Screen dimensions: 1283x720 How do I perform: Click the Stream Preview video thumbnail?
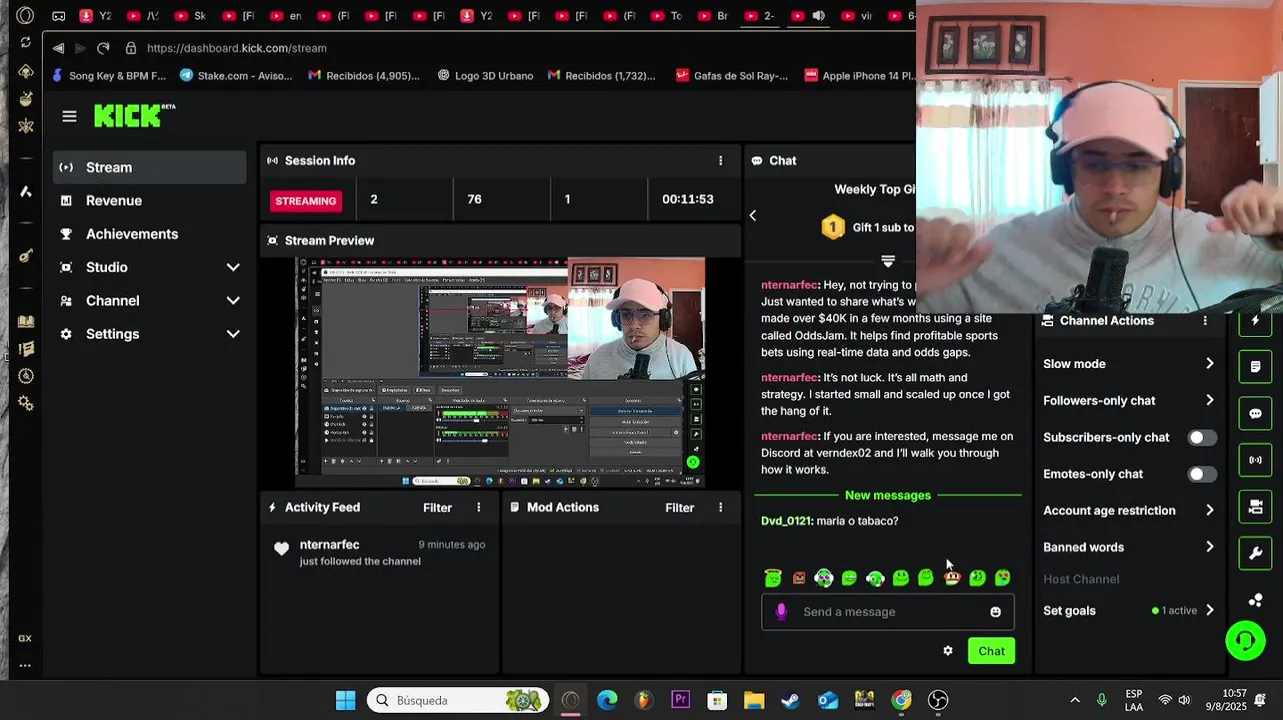click(x=500, y=372)
